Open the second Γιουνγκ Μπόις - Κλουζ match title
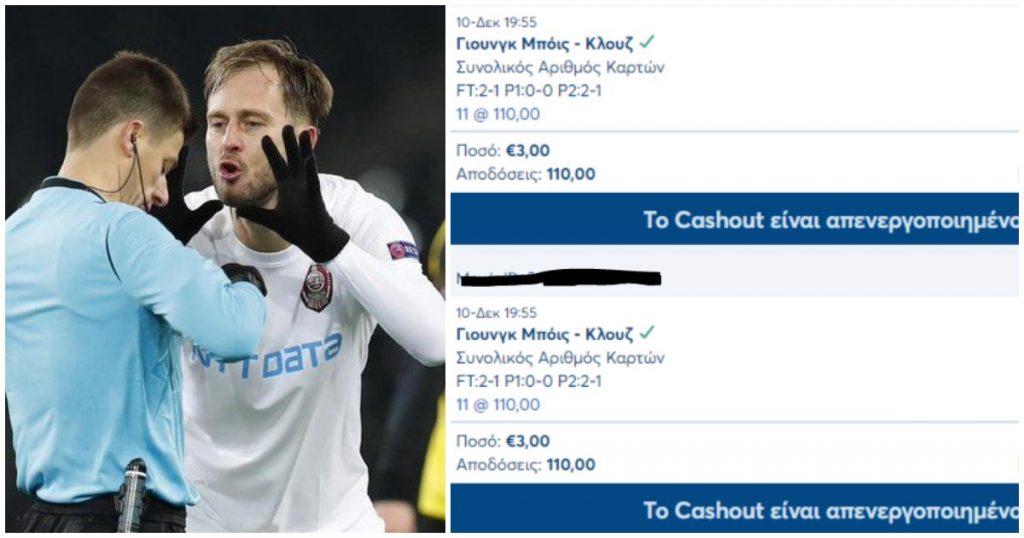The height and width of the screenshot is (538, 1024). (x=545, y=334)
